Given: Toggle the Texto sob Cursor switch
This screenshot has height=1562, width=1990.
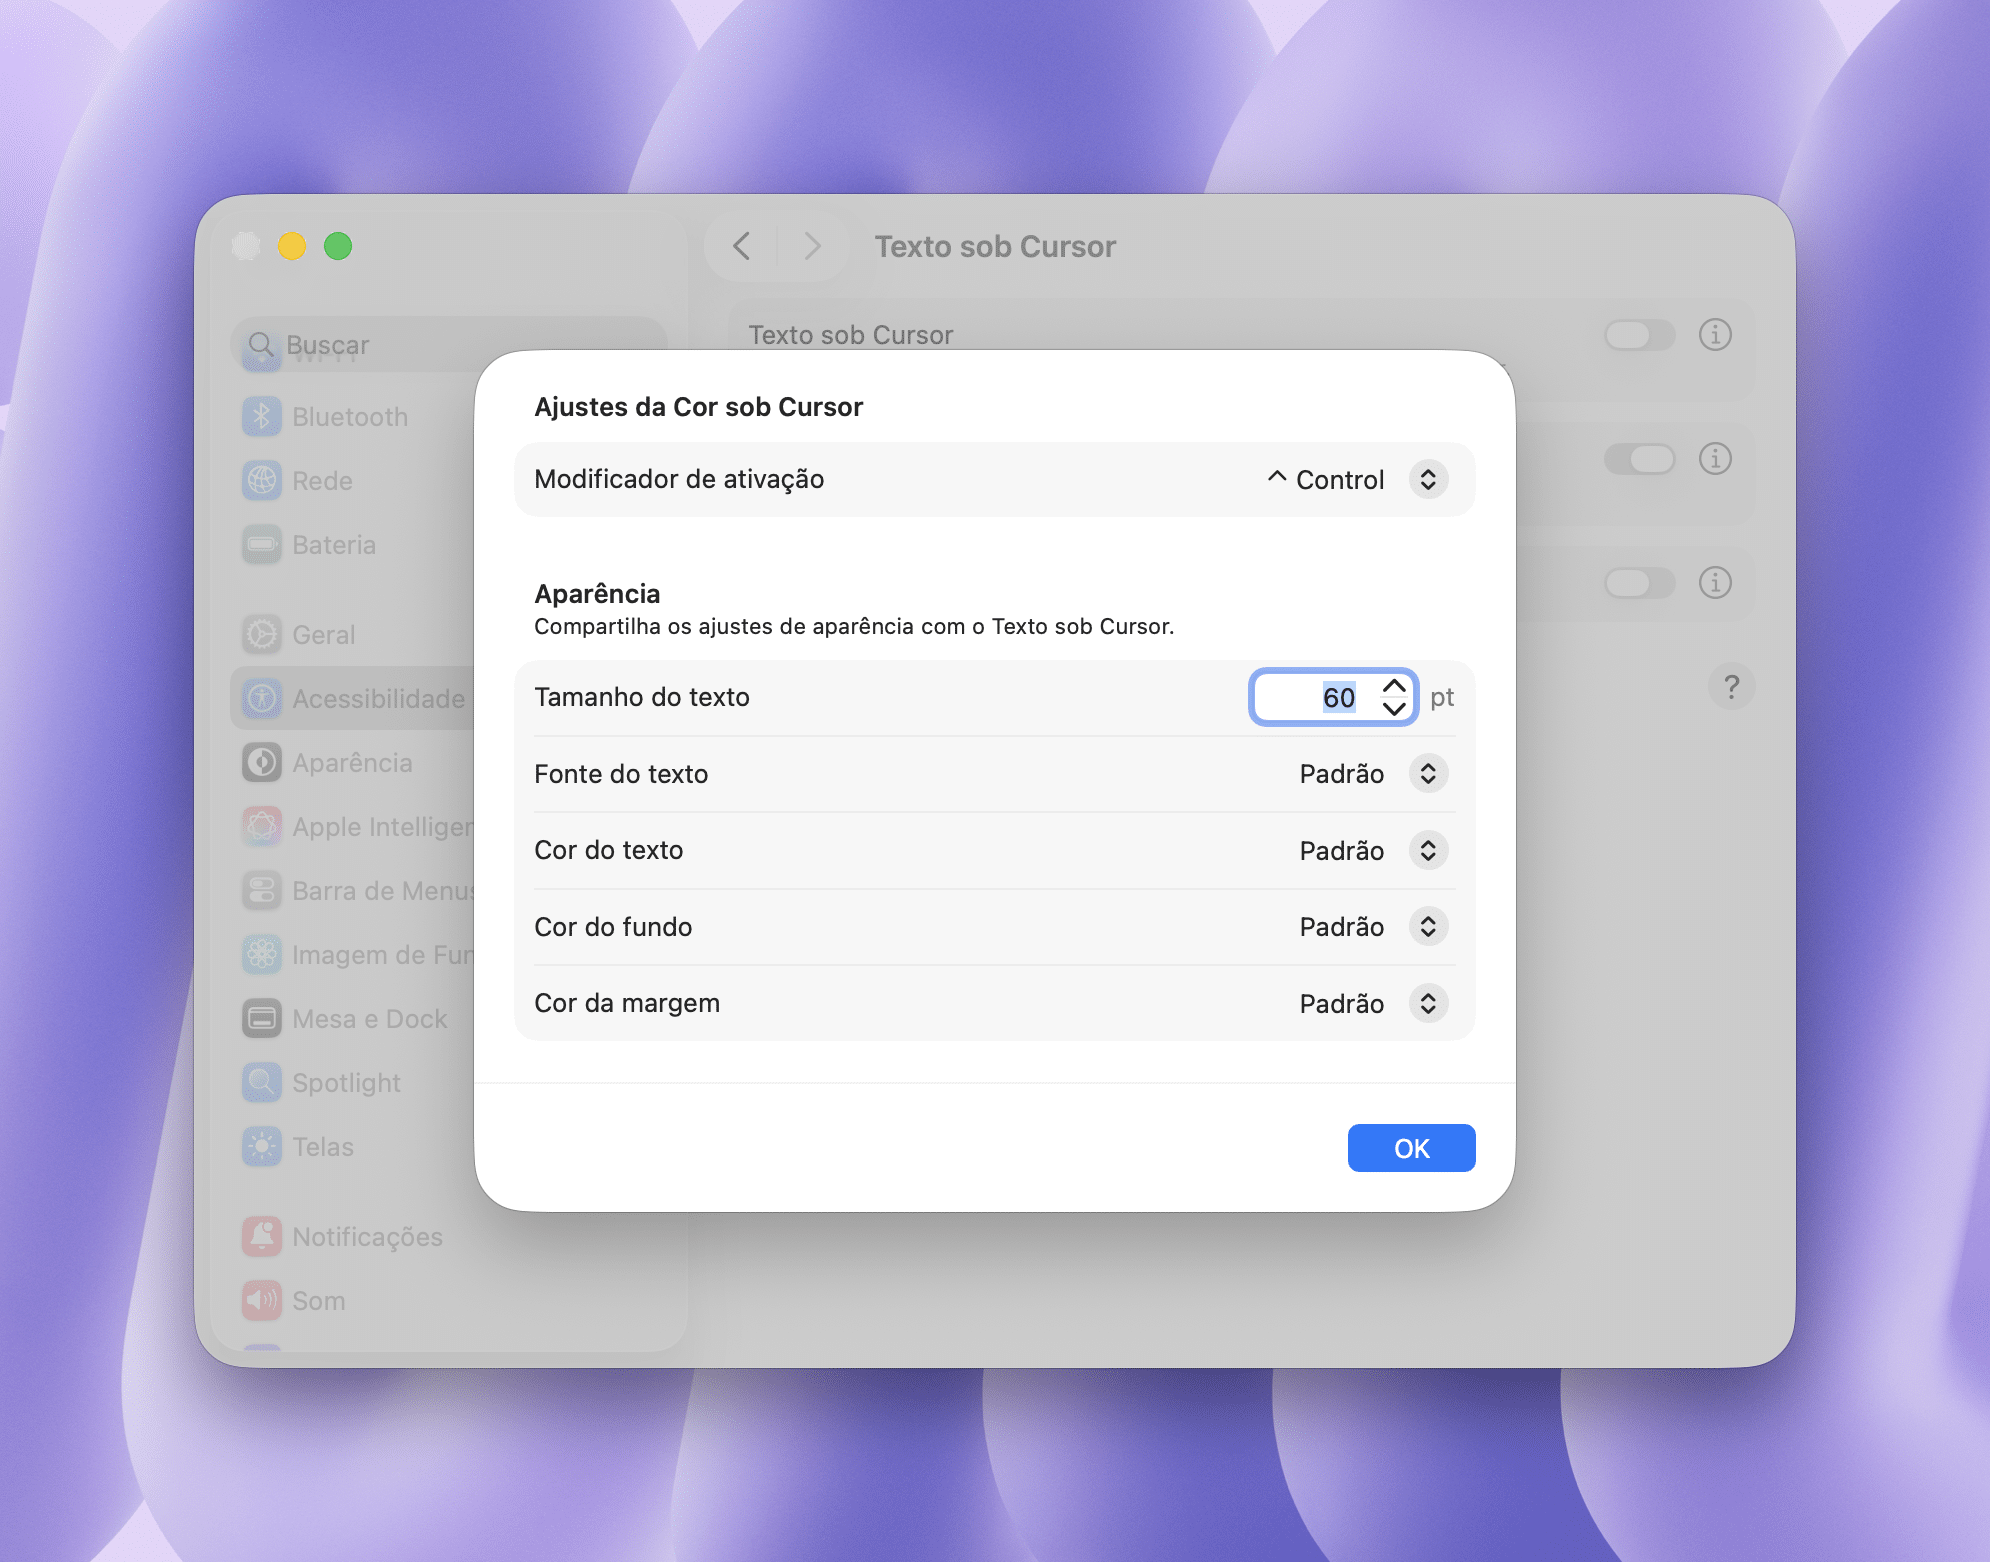Looking at the screenshot, I should pos(1639,335).
